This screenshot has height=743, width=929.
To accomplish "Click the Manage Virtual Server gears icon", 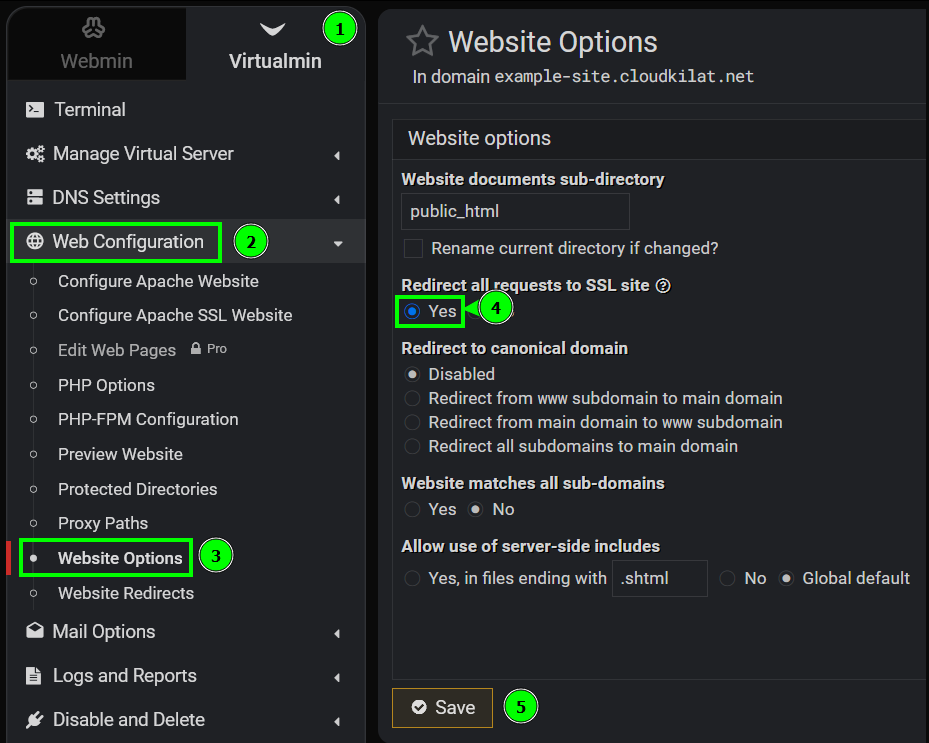I will [x=35, y=154].
